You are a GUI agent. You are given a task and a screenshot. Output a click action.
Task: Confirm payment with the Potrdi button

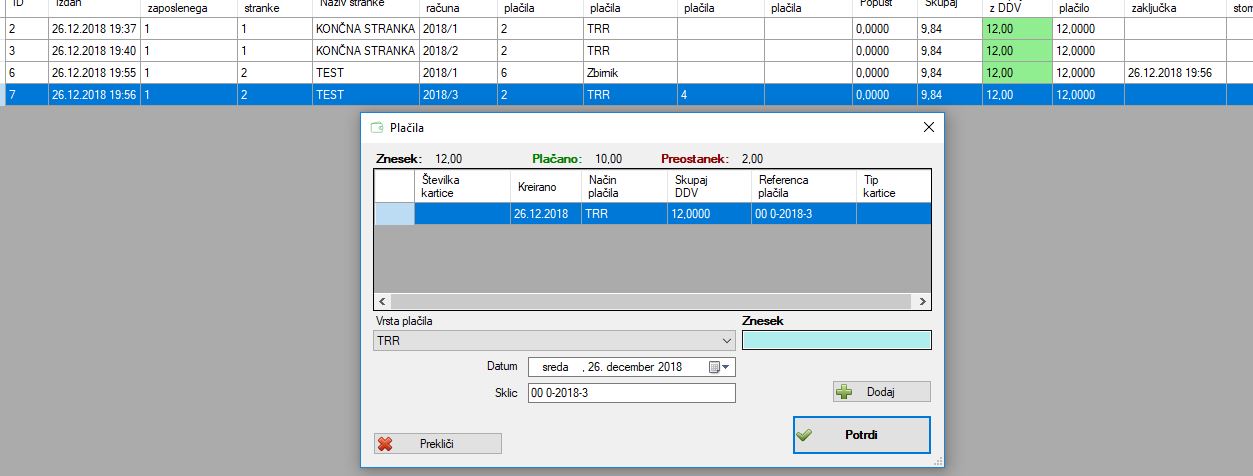[x=861, y=435]
